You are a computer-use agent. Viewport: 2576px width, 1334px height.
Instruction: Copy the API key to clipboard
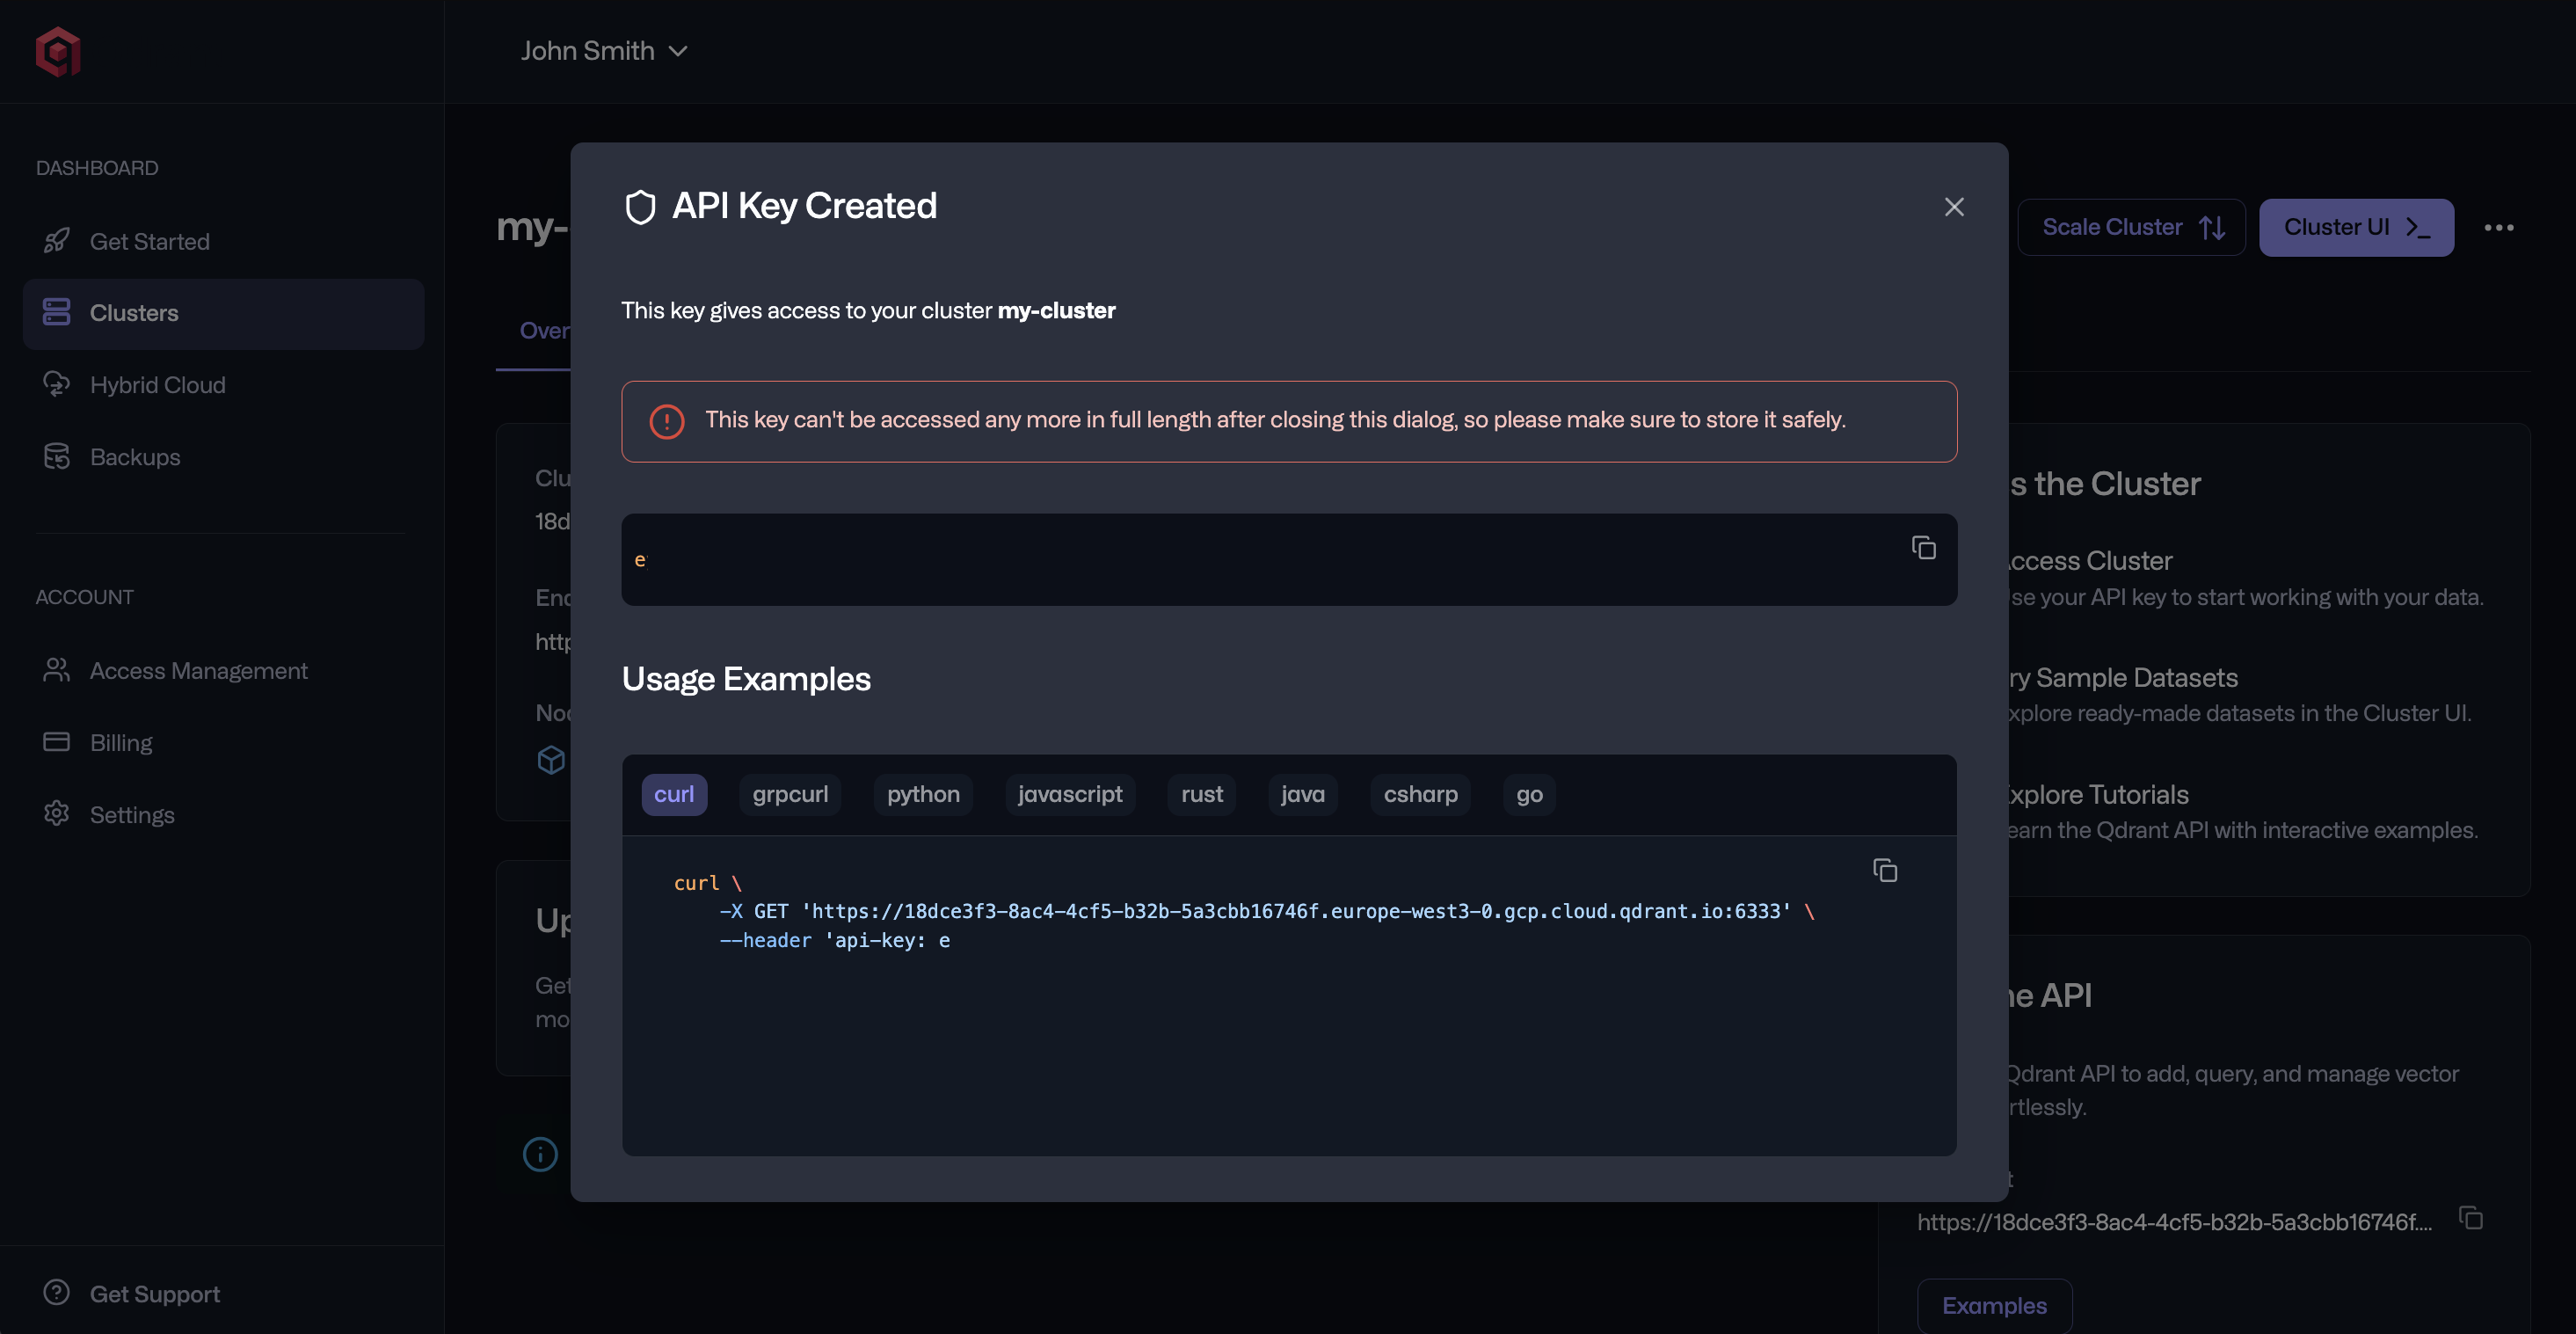coord(1923,547)
